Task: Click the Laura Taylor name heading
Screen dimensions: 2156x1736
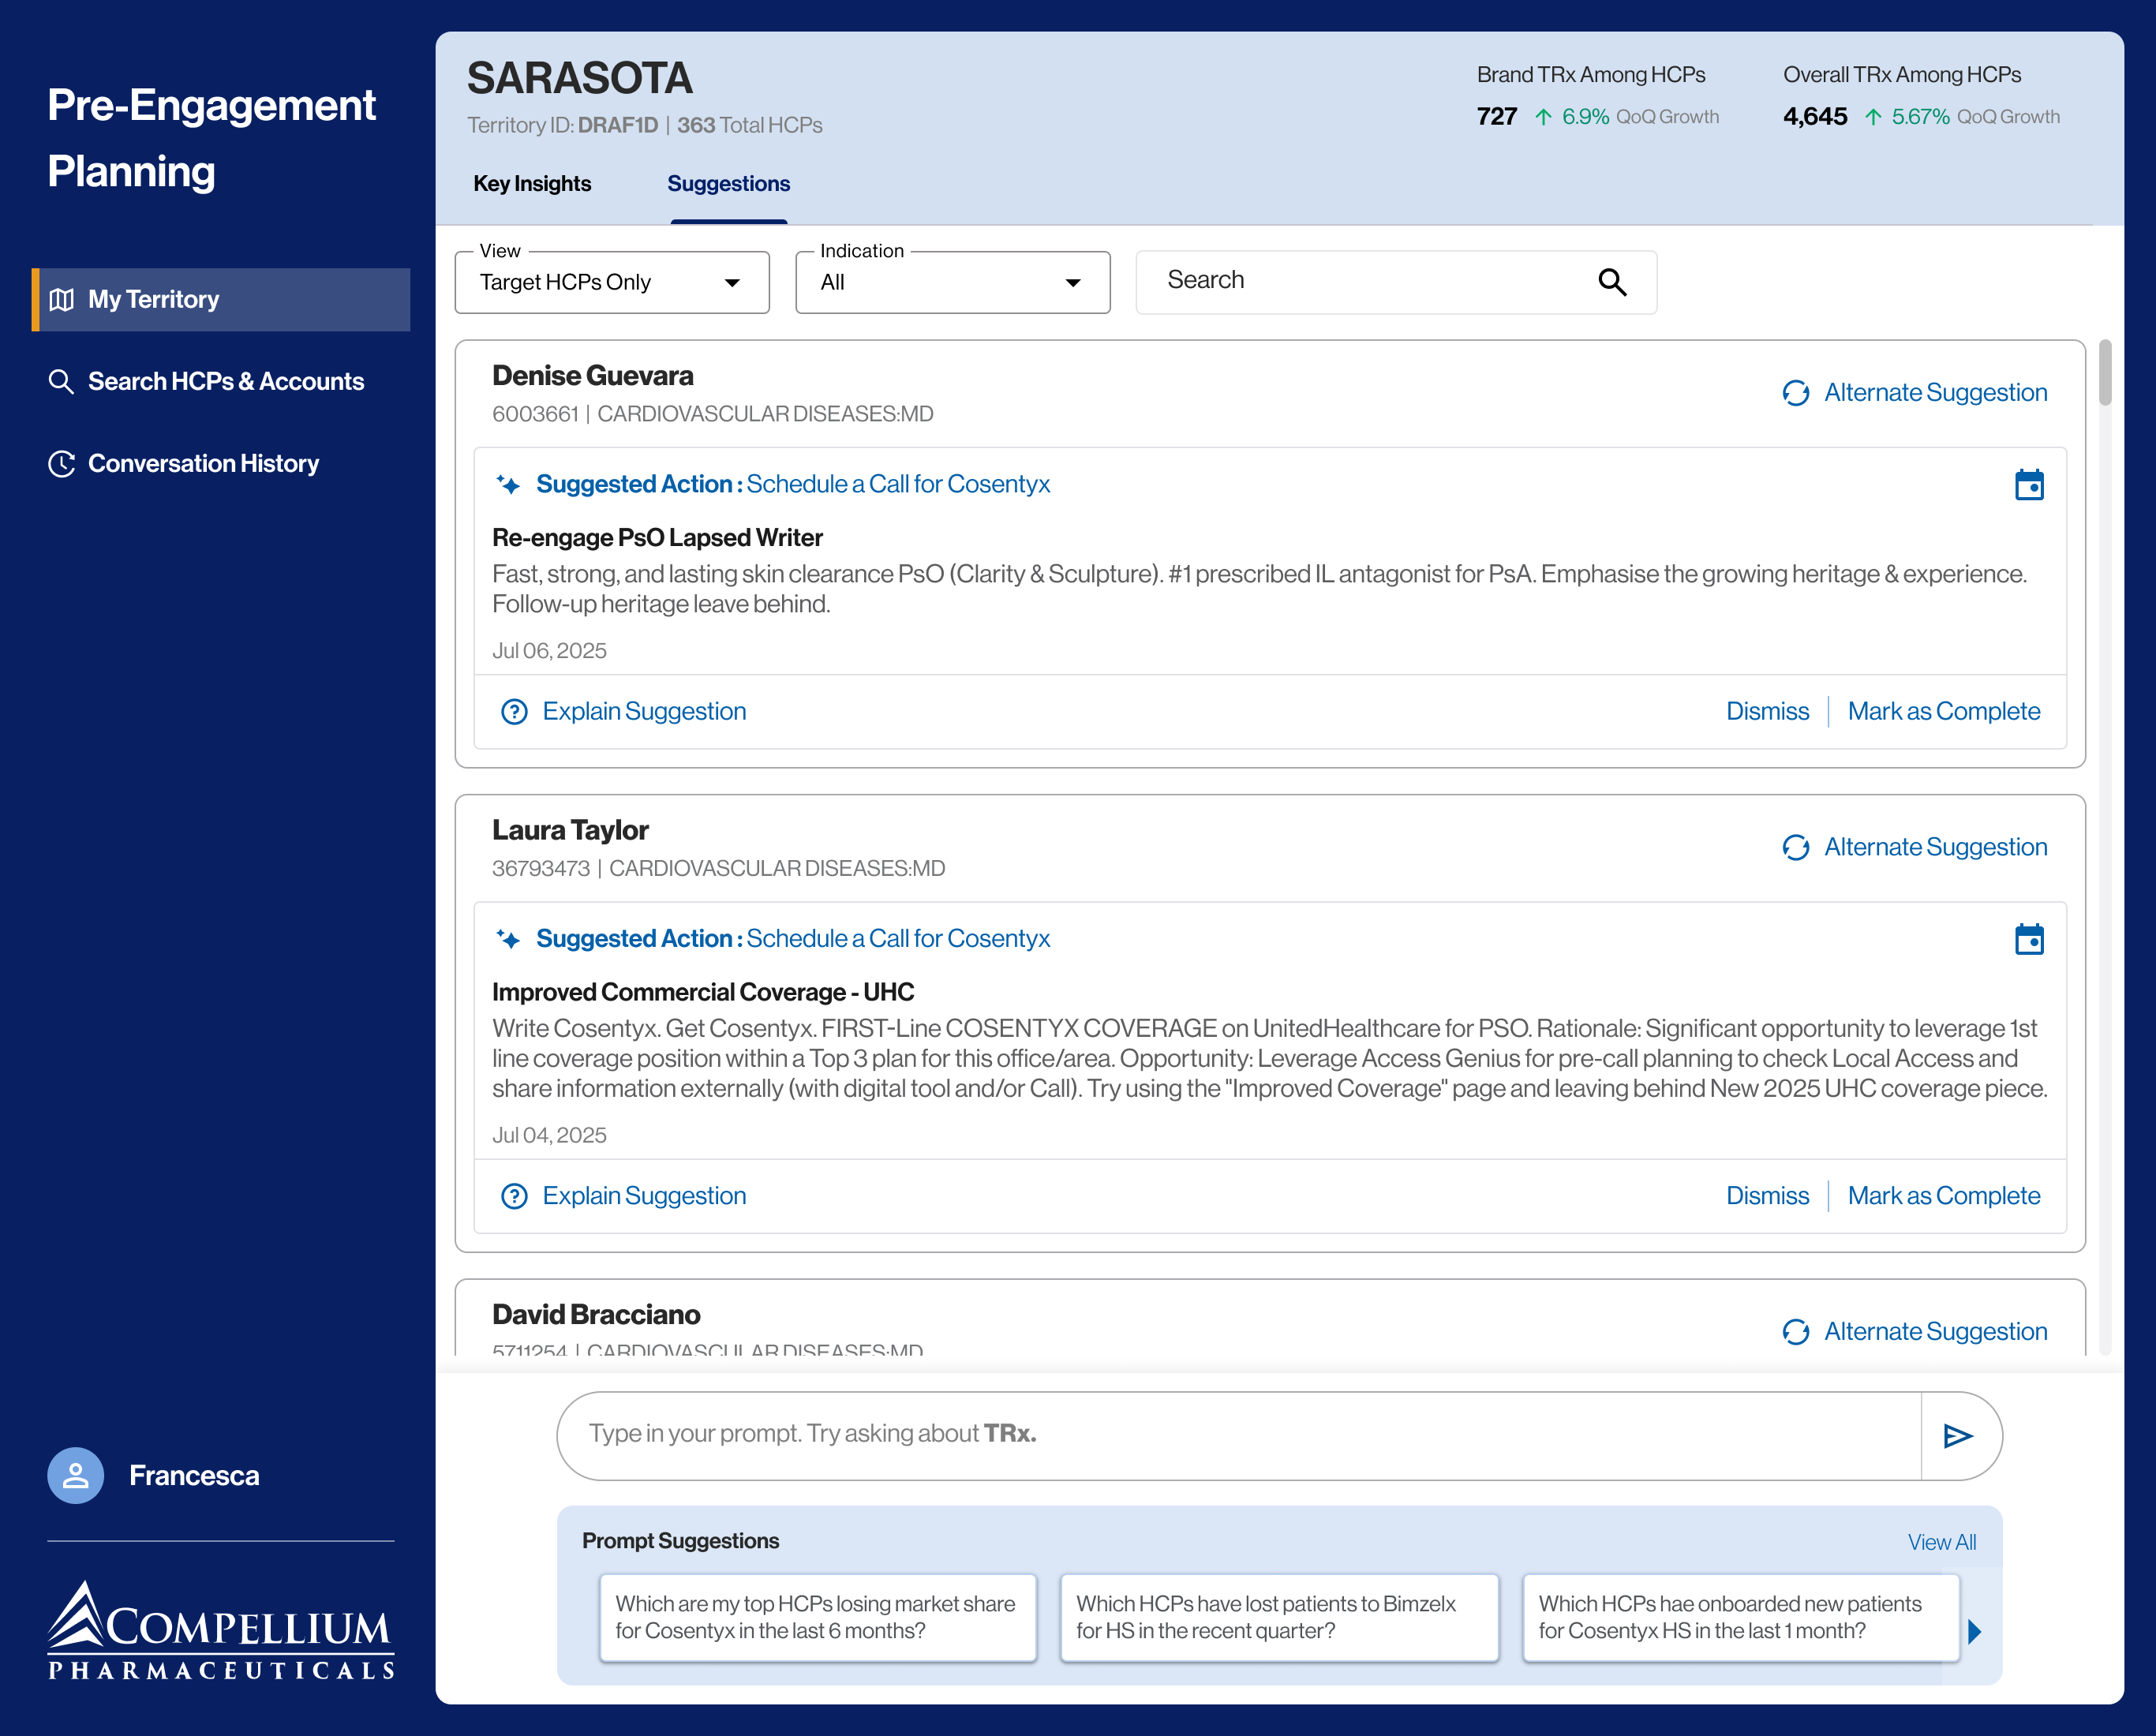Action: (570, 830)
